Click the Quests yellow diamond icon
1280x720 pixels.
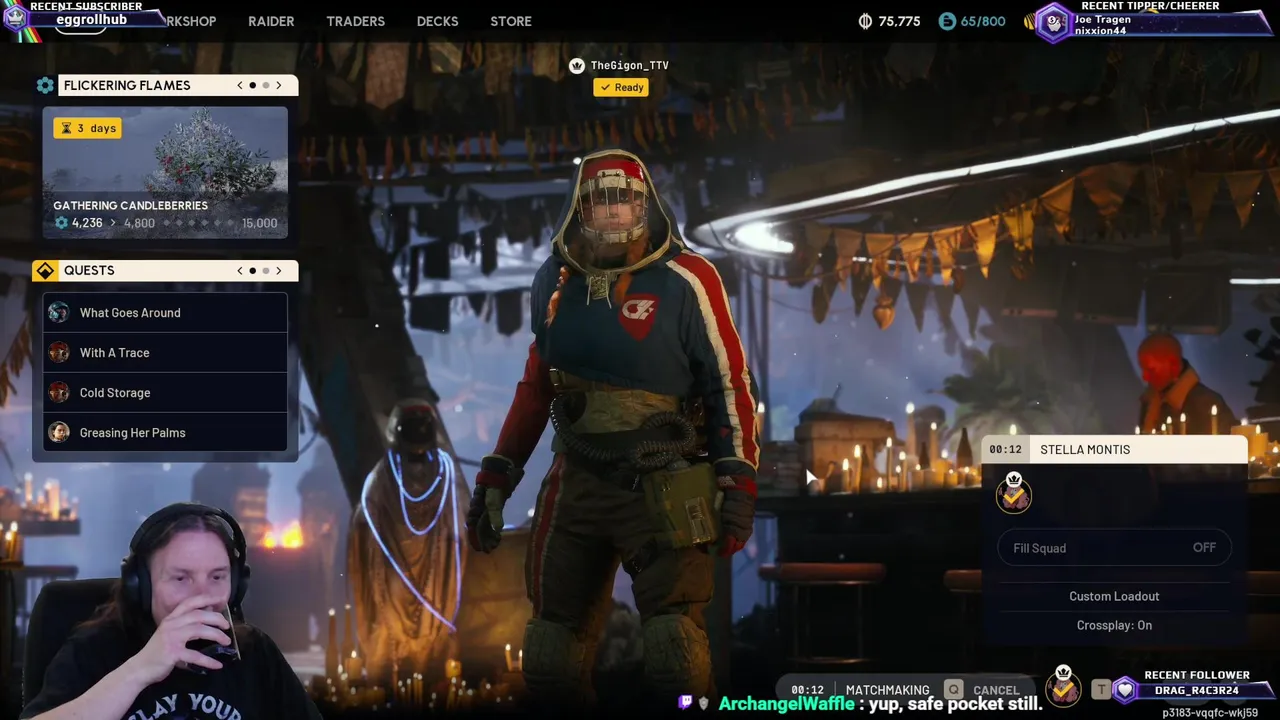point(45,270)
